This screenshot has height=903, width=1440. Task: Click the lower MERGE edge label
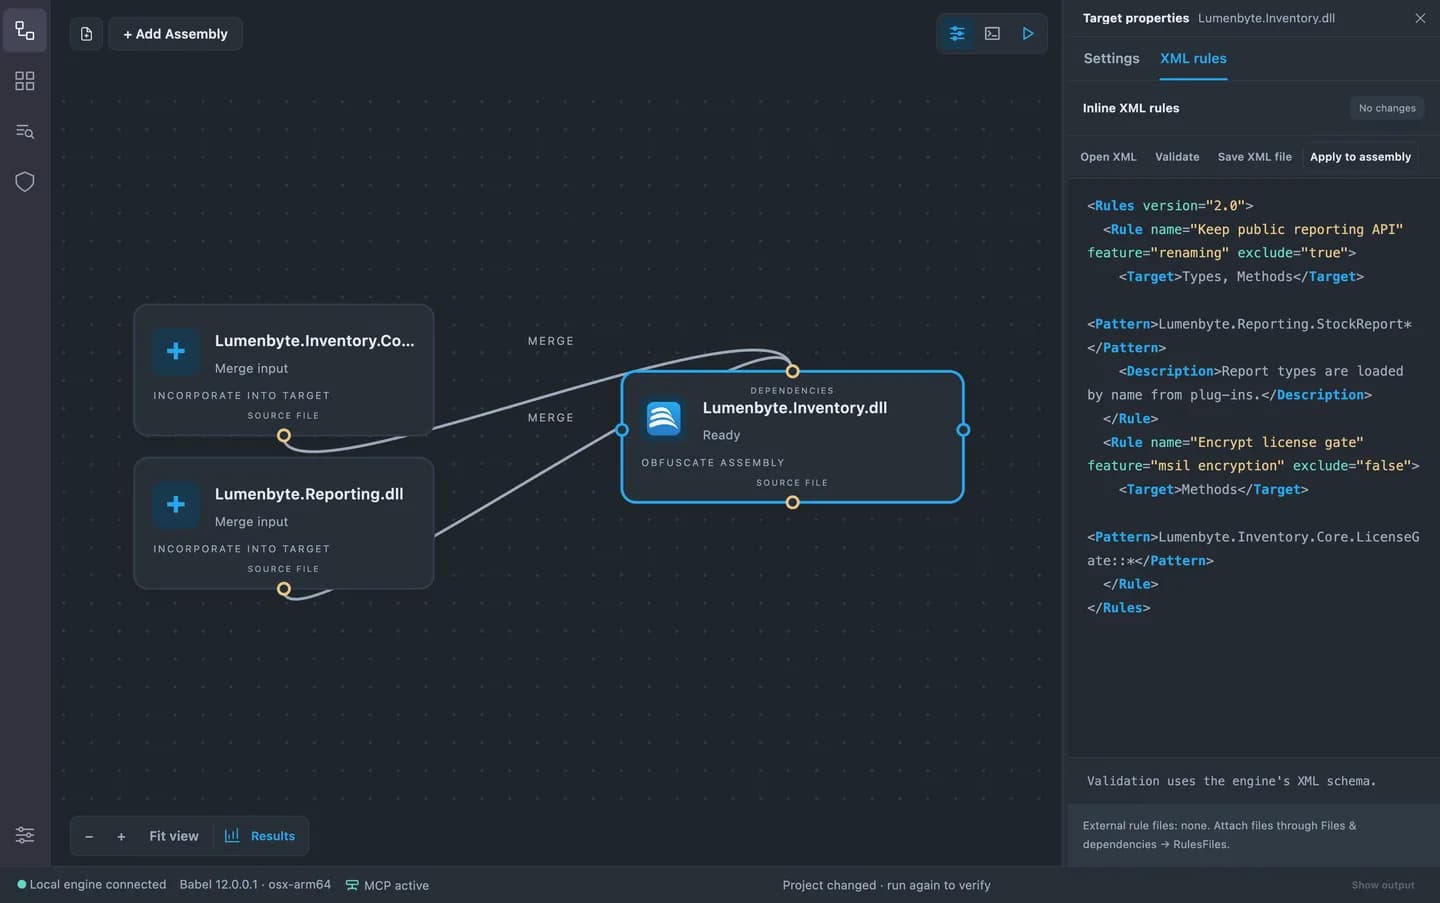tap(551, 418)
